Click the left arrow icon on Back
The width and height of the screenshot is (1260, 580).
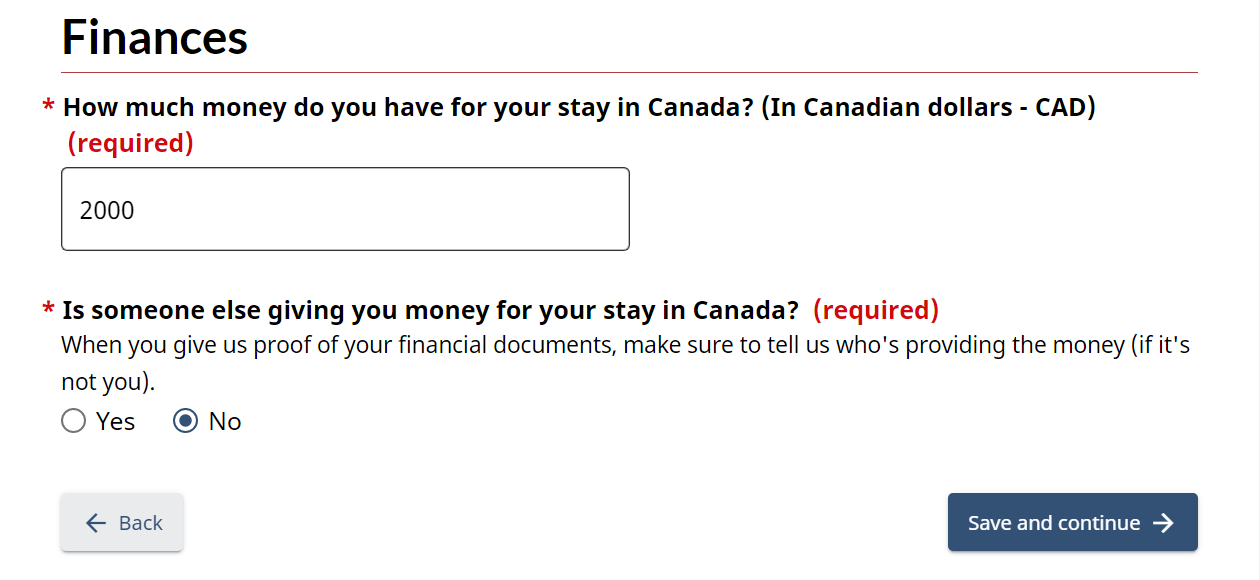point(96,523)
